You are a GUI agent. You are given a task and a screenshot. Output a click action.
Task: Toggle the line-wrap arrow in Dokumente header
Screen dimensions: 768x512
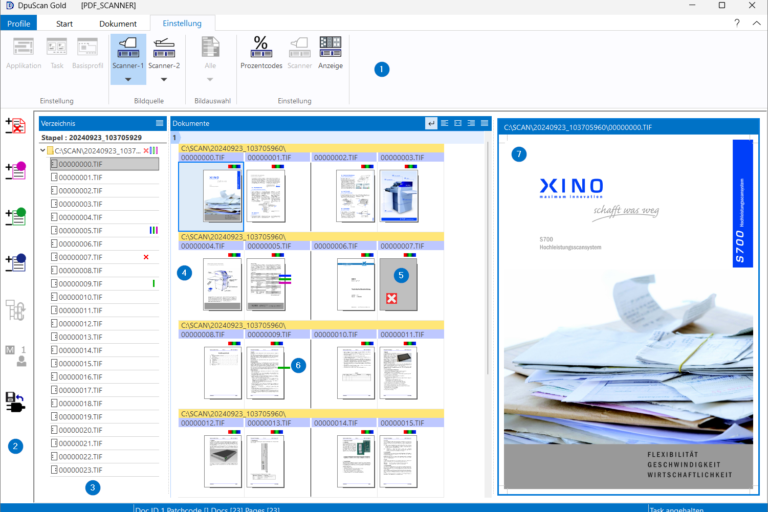click(431, 123)
